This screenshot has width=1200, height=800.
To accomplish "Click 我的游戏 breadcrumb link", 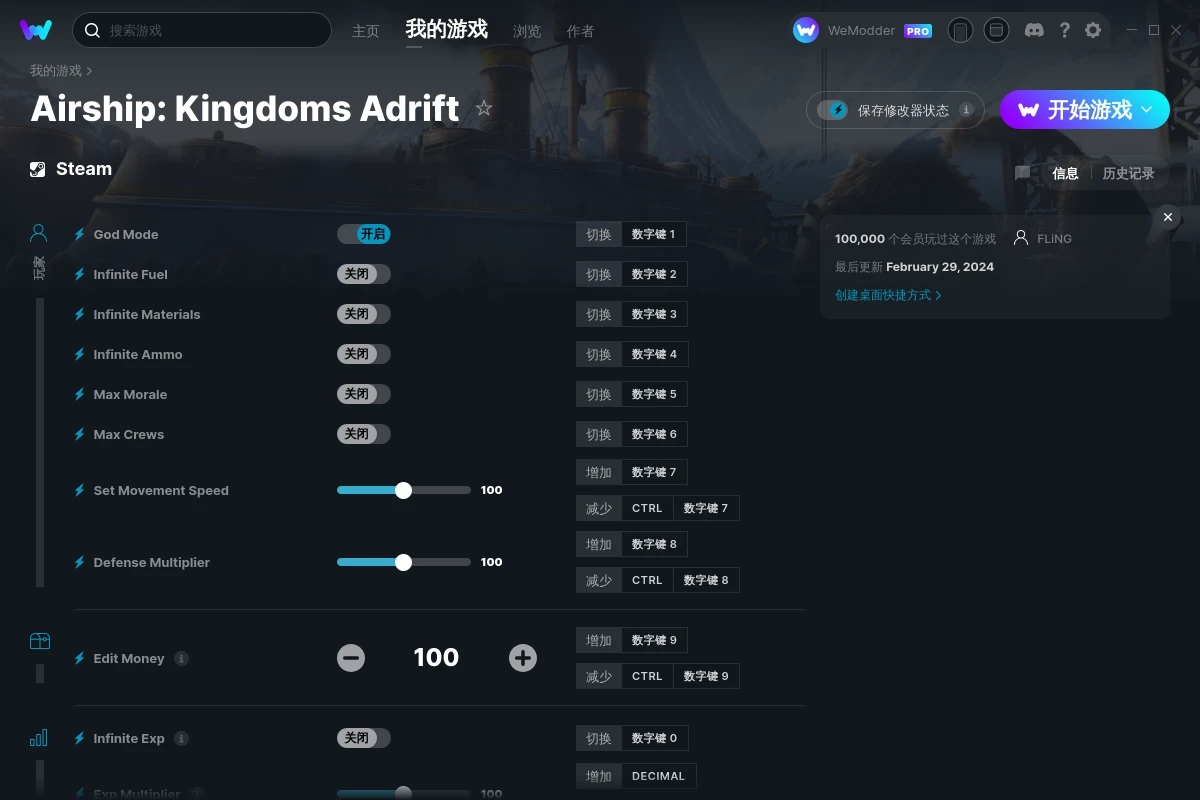I will pyautogui.click(x=56, y=70).
